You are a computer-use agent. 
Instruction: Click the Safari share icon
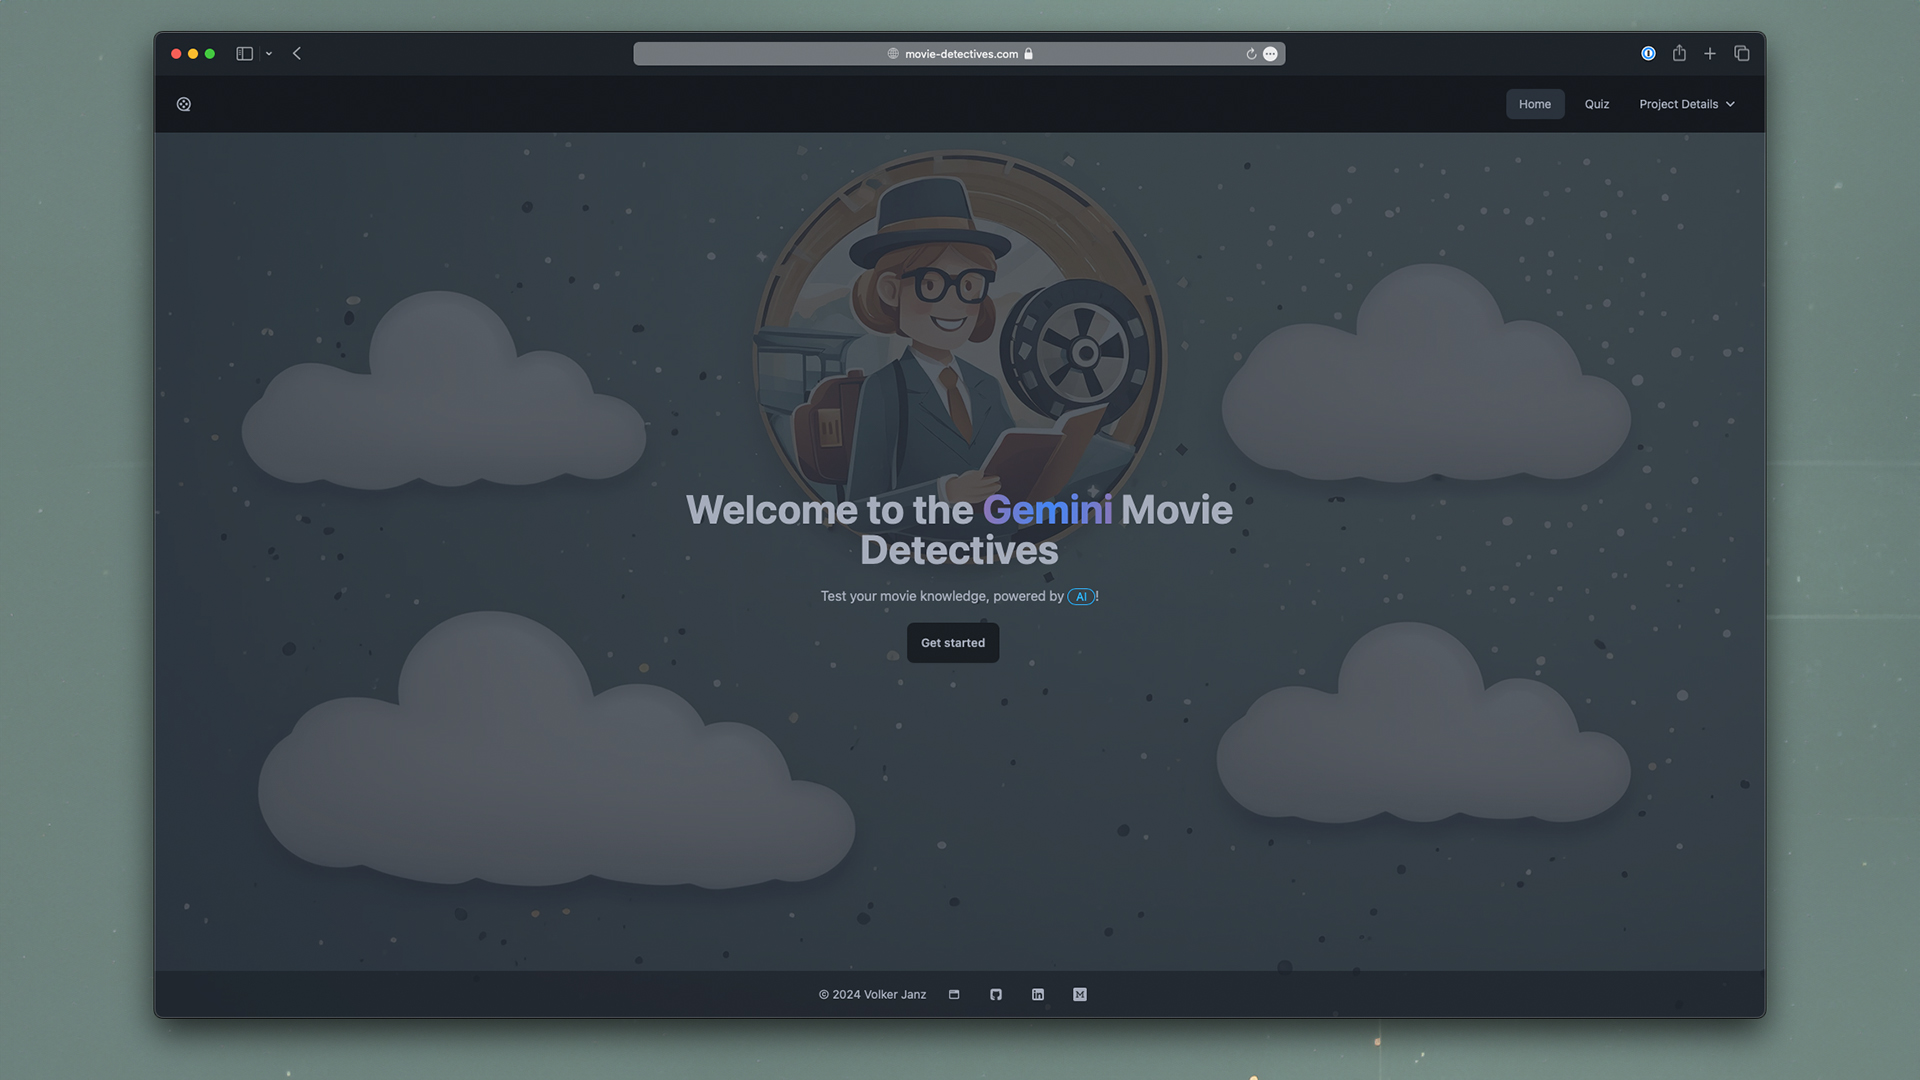coord(1679,54)
